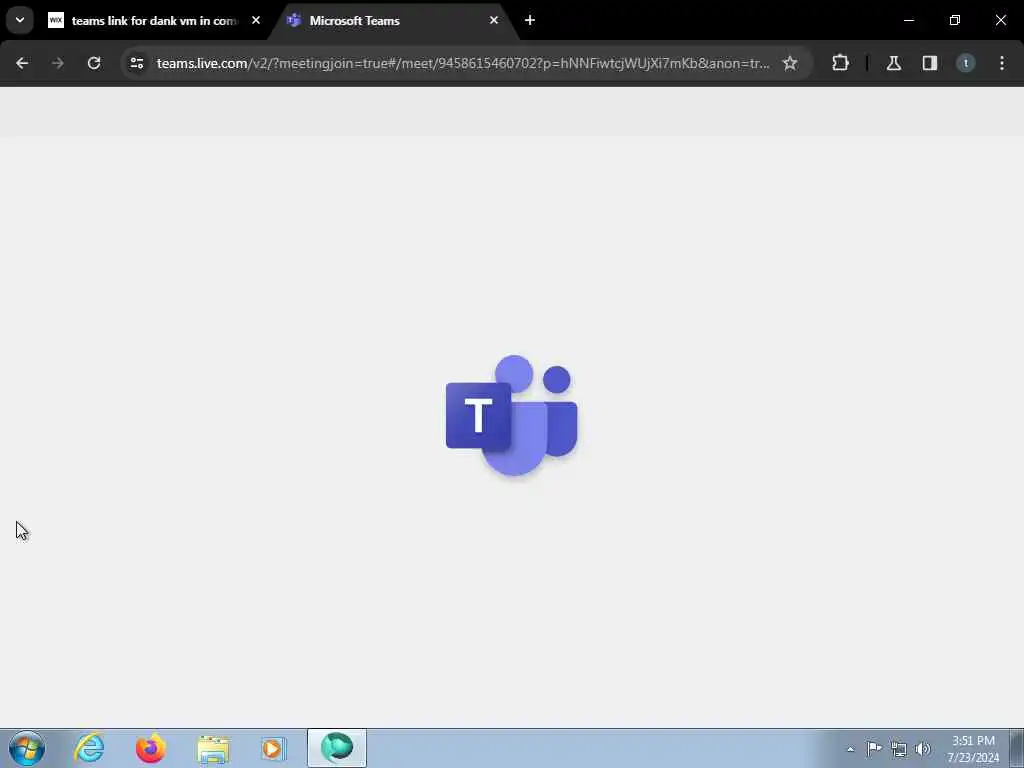Launch Internet Explorer from taskbar
Viewport: 1024px width, 768px height.
(89, 748)
